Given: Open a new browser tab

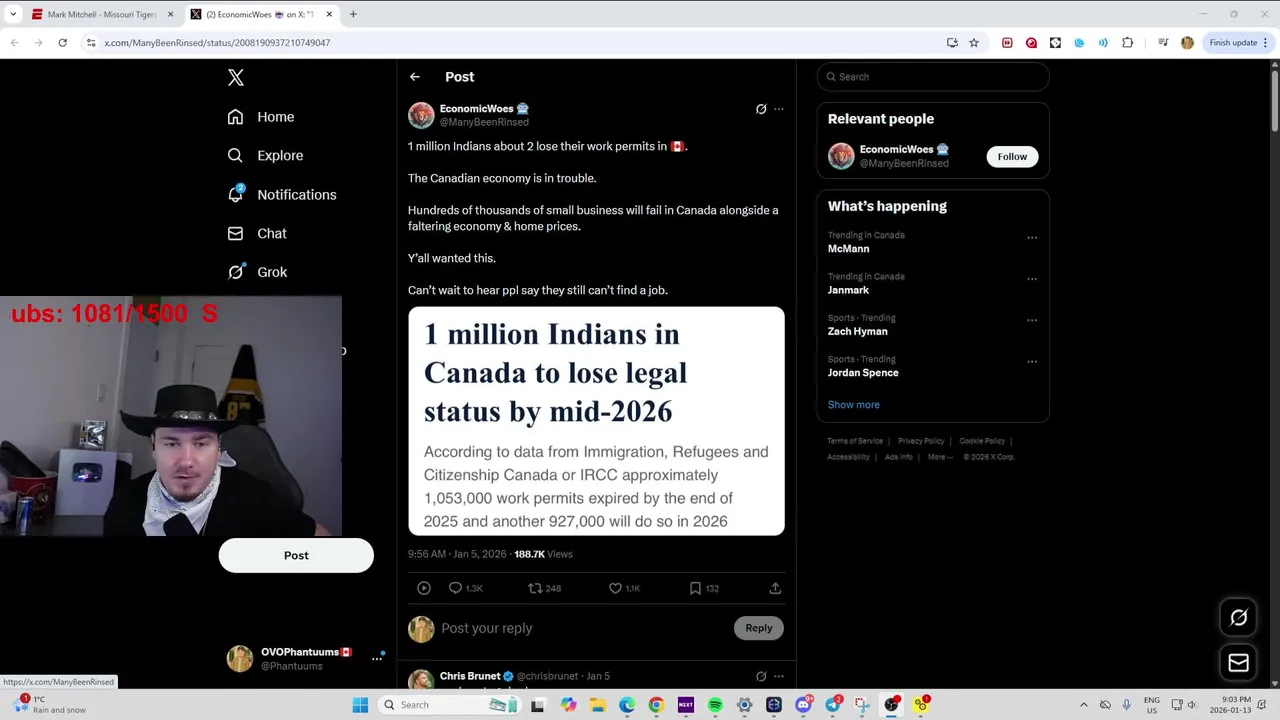Looking at the screenshot, I should [x=353, y=14].
